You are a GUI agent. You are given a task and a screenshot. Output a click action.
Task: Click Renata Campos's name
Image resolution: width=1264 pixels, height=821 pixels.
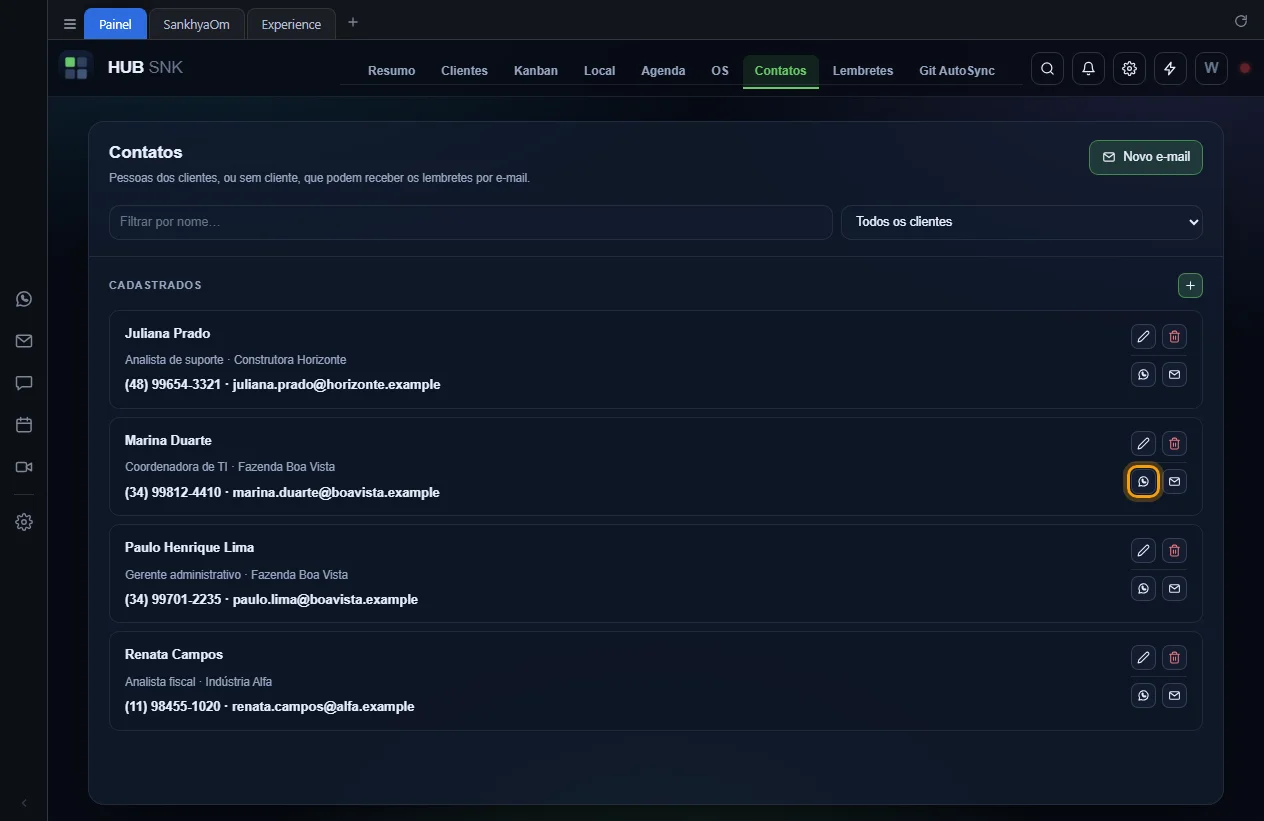pyautogui.click(x=174, y=654)
